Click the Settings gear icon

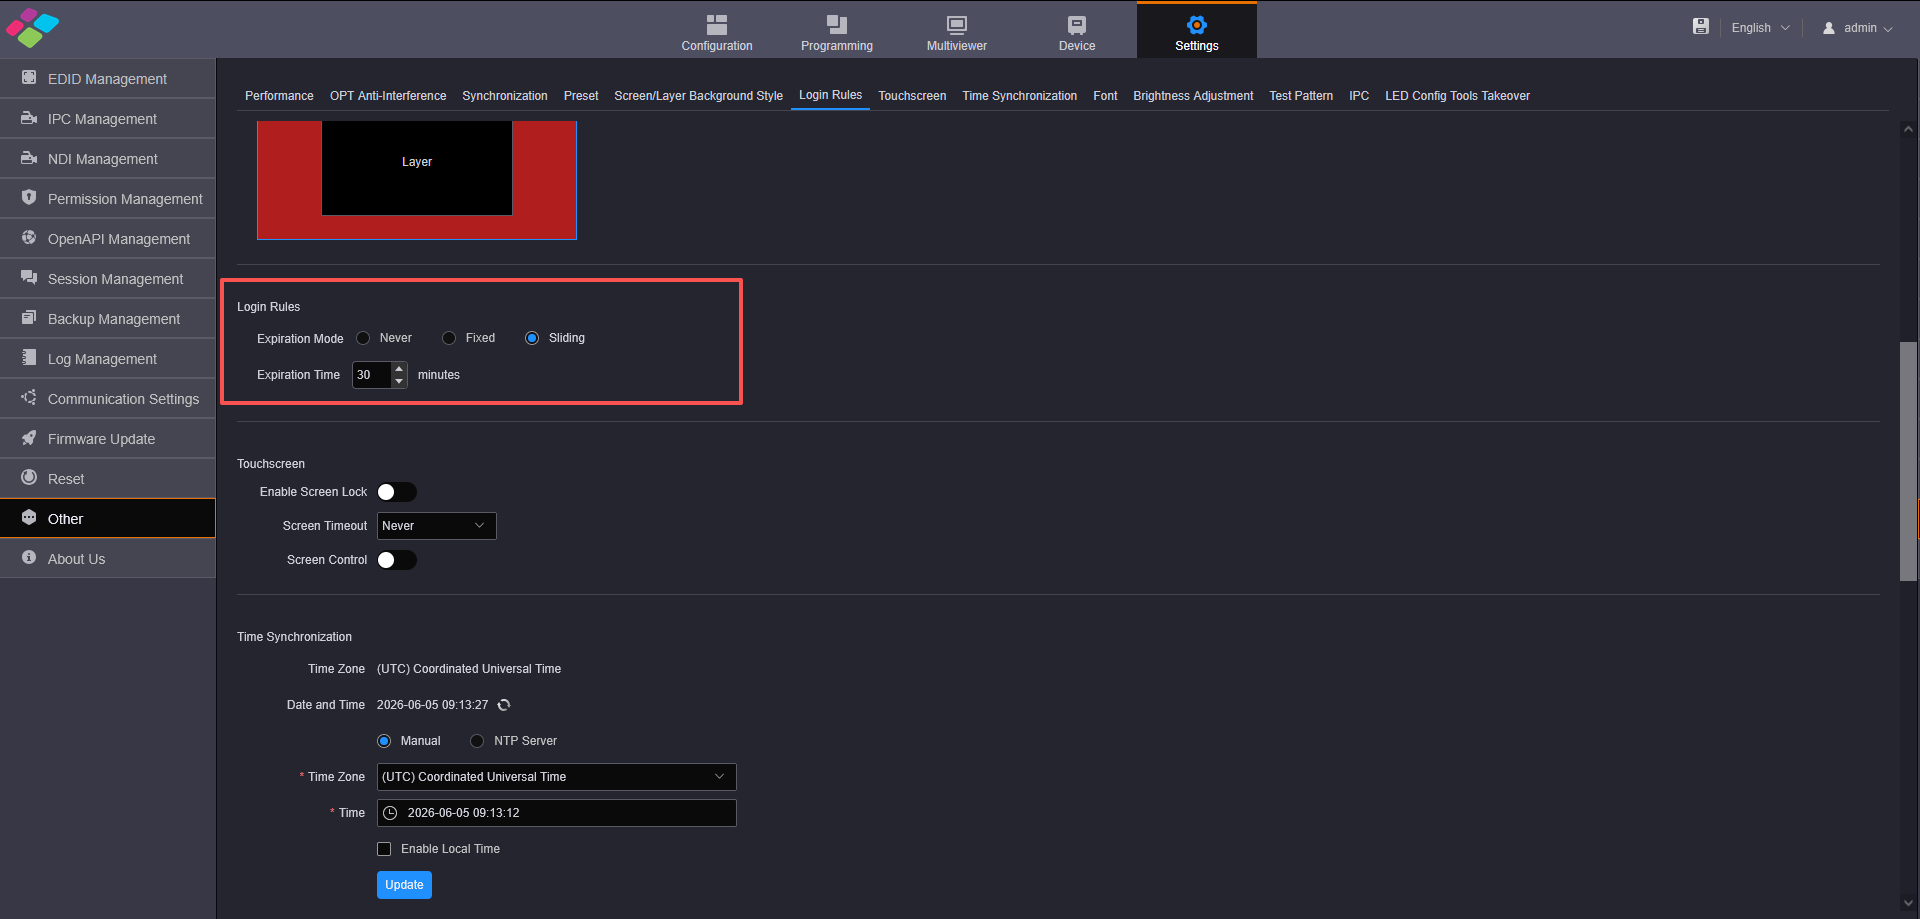1197,25
